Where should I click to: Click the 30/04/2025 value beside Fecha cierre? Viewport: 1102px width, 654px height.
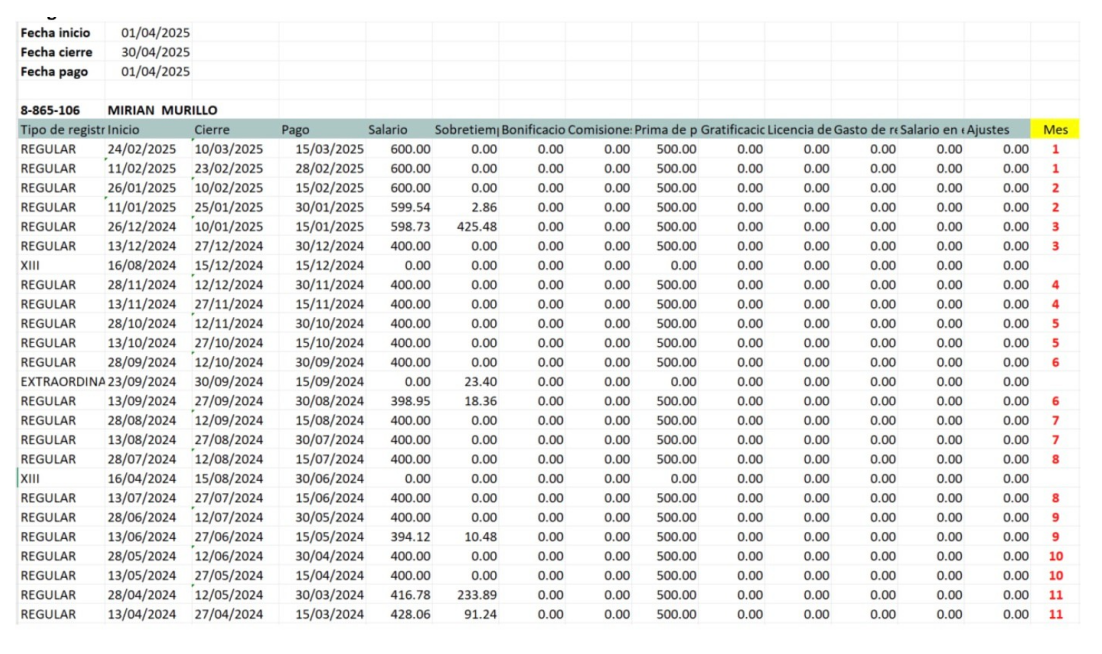[155, 52]
